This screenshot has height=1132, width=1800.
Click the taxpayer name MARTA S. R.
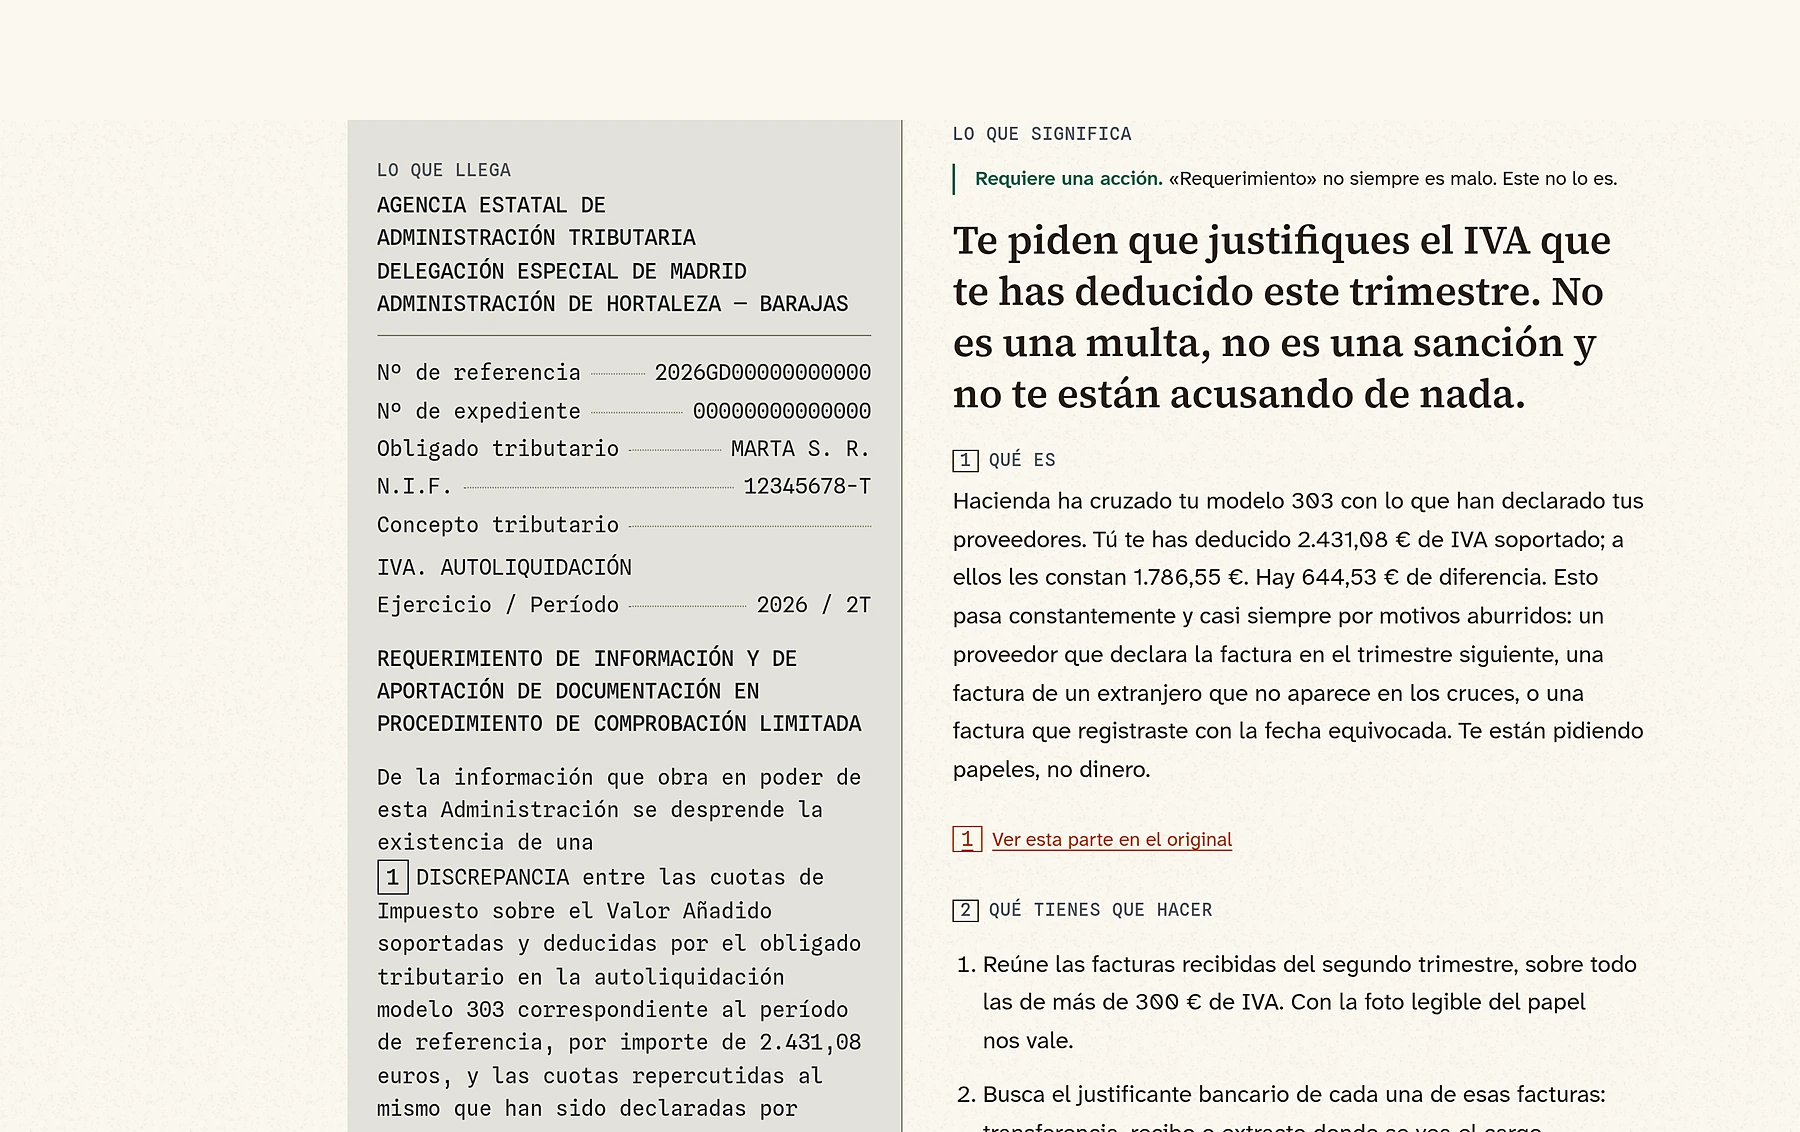coord(801,449)
